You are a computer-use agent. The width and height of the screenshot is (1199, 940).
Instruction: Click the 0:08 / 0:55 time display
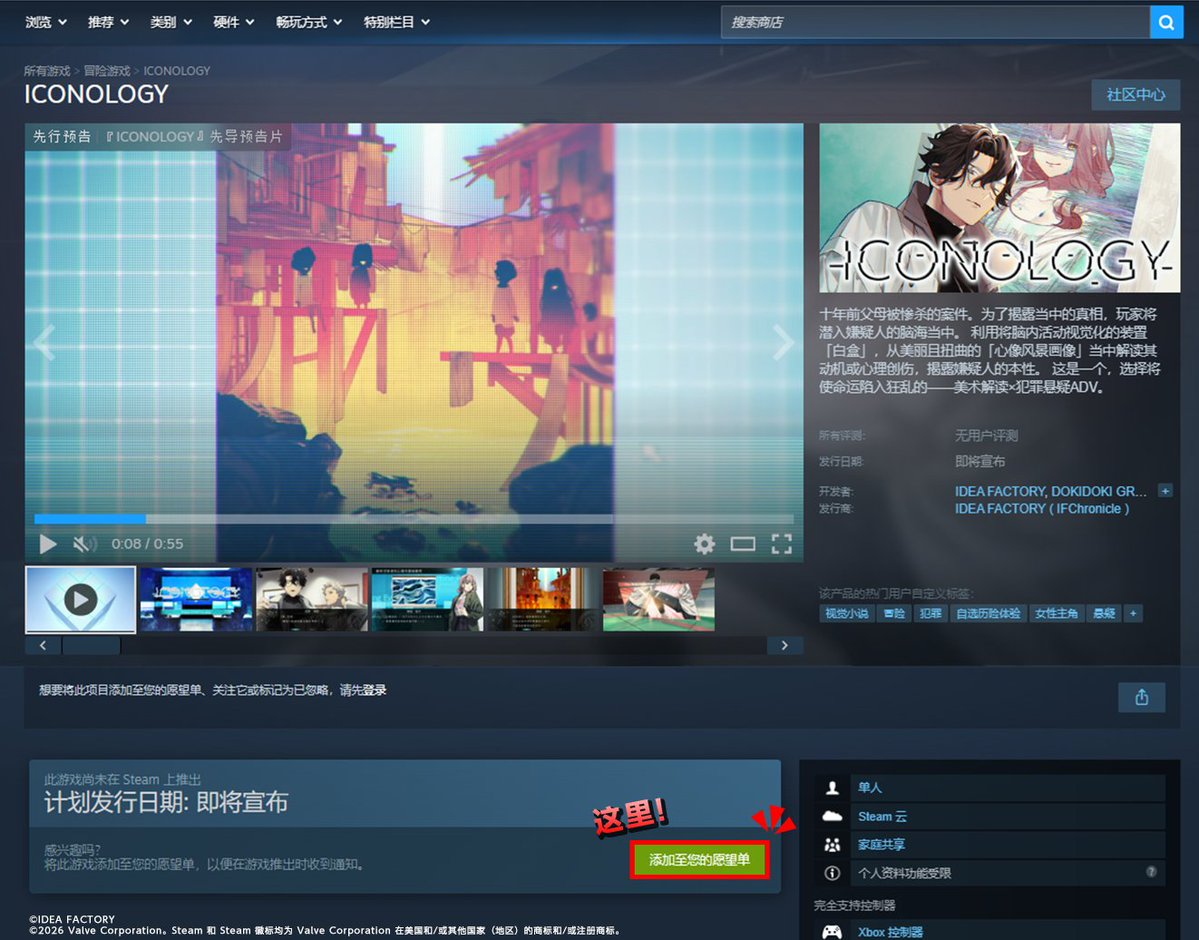147,544
